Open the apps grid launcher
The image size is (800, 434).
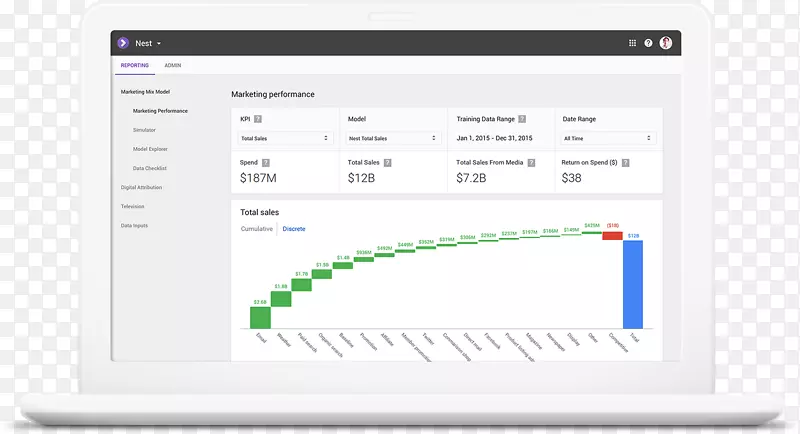[x=632, y=43]
